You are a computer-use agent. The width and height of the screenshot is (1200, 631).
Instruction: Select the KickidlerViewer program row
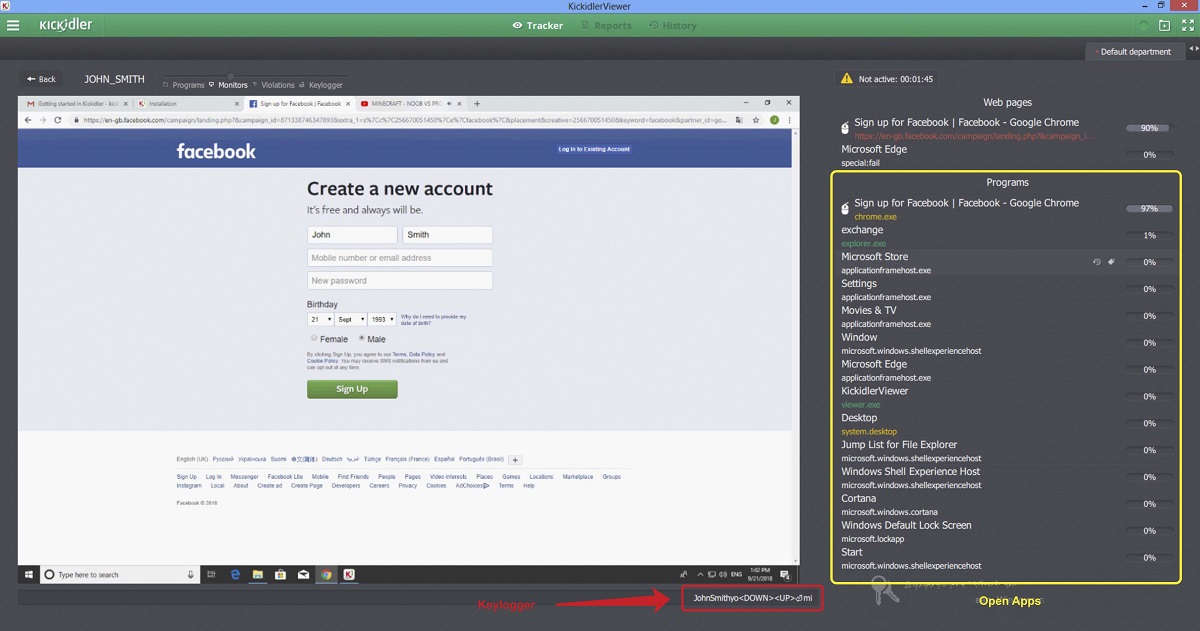[x=1007, y=397]
